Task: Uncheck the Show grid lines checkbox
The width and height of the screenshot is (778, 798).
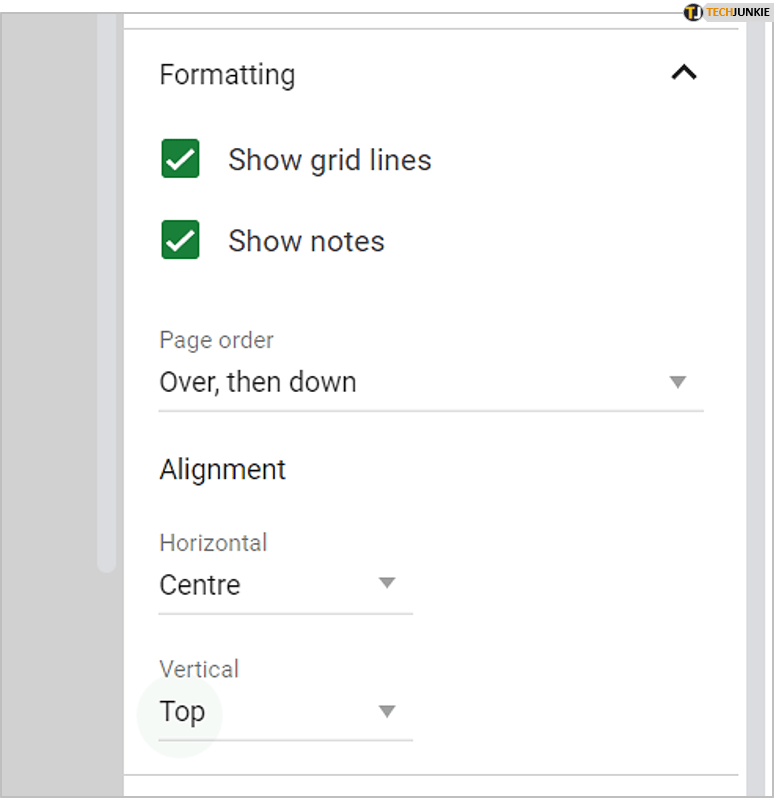Action: click(x=181, y=160)
